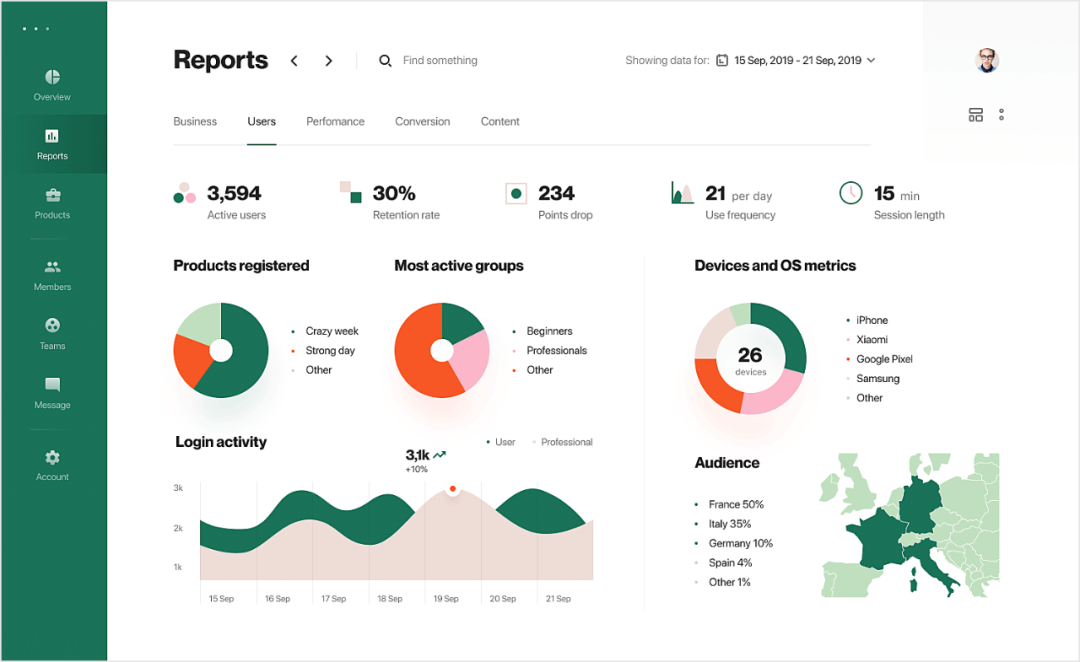Image resolution: width=1080 pixels, height=662 pixels.
Task: Open the Members people icon
Action: 52,267
